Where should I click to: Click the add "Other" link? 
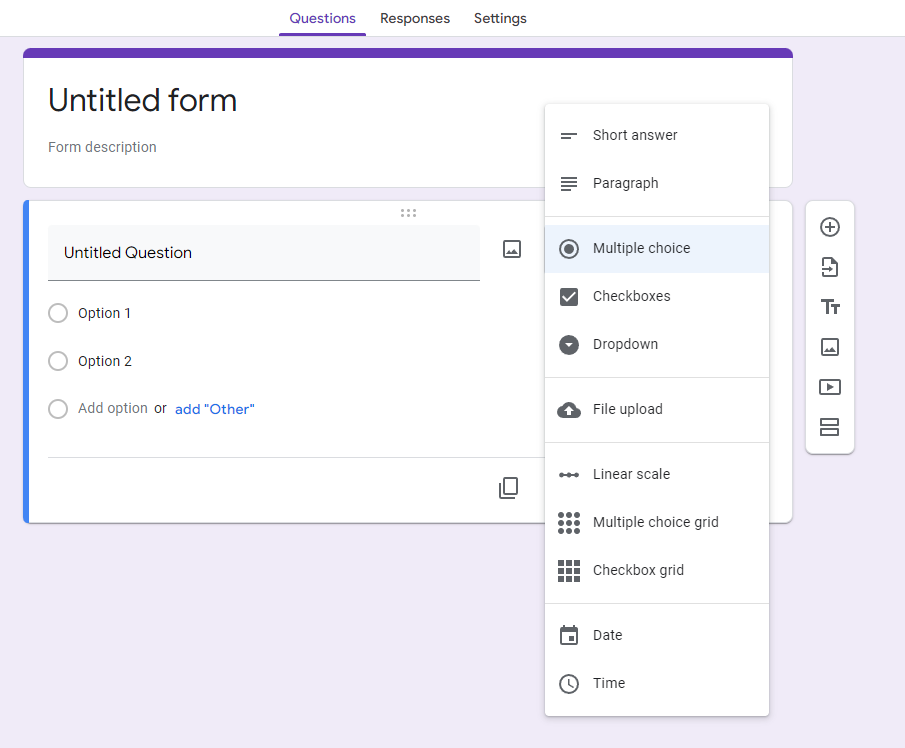pyautogui.click(x=214, y=409)
